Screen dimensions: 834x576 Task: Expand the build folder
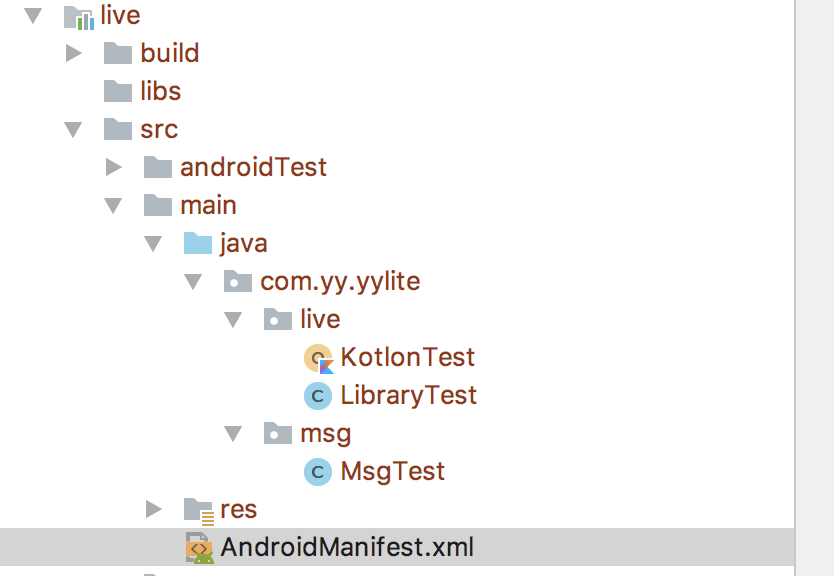coord(73,53)
